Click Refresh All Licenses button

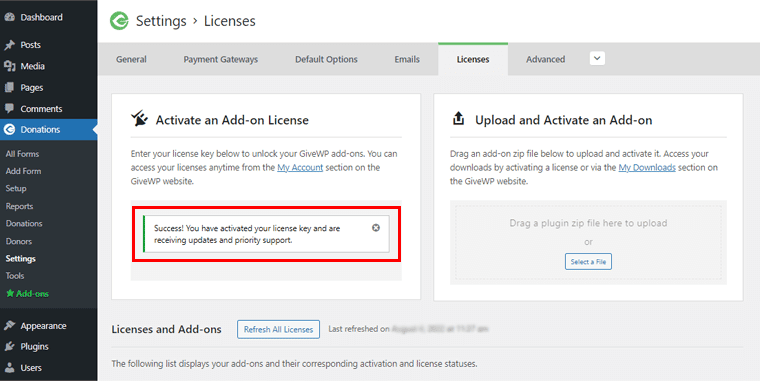278,329
